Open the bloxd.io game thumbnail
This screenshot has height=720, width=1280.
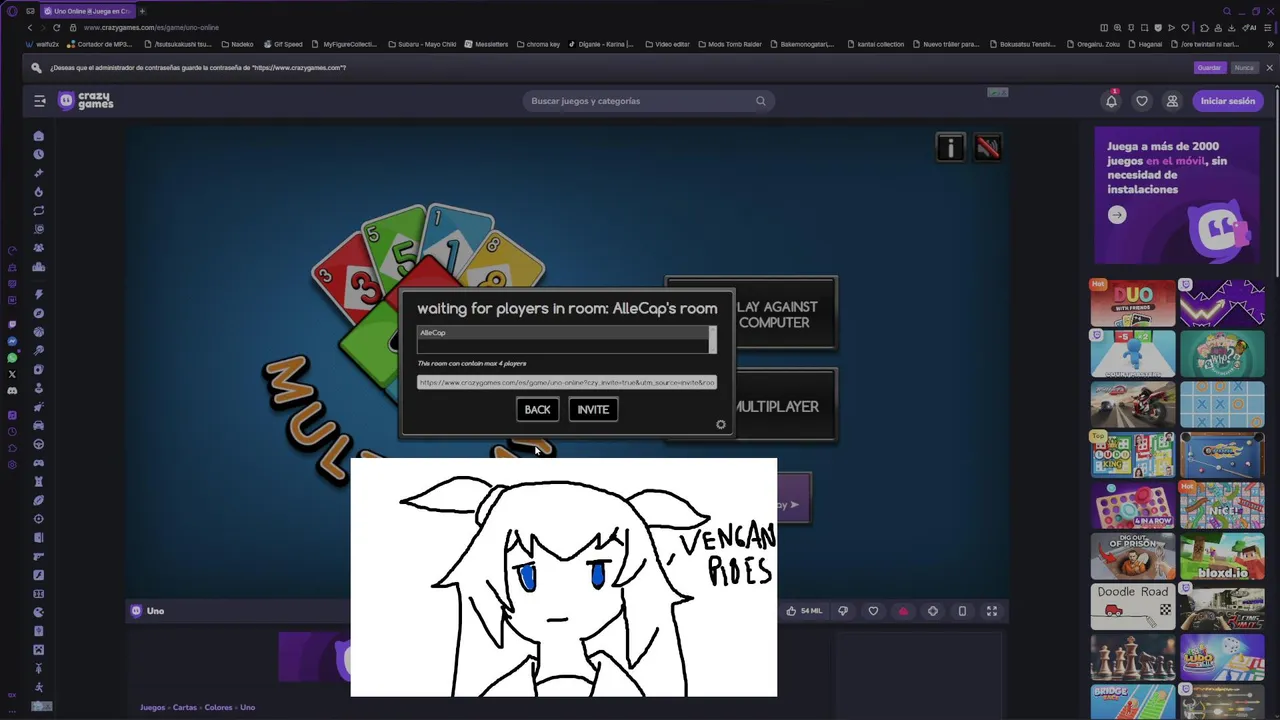pyautogui.click(x=1222, y=556)
